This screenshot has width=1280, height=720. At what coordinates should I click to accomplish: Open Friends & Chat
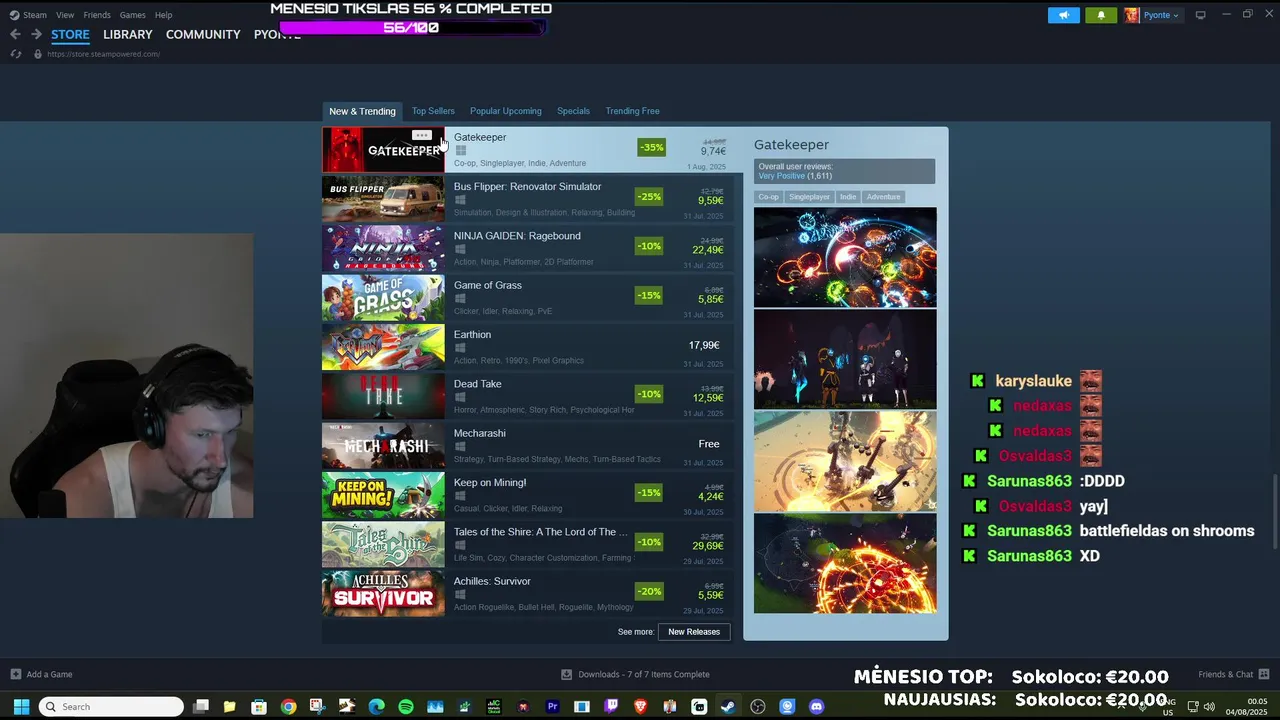coord(1234,674)
